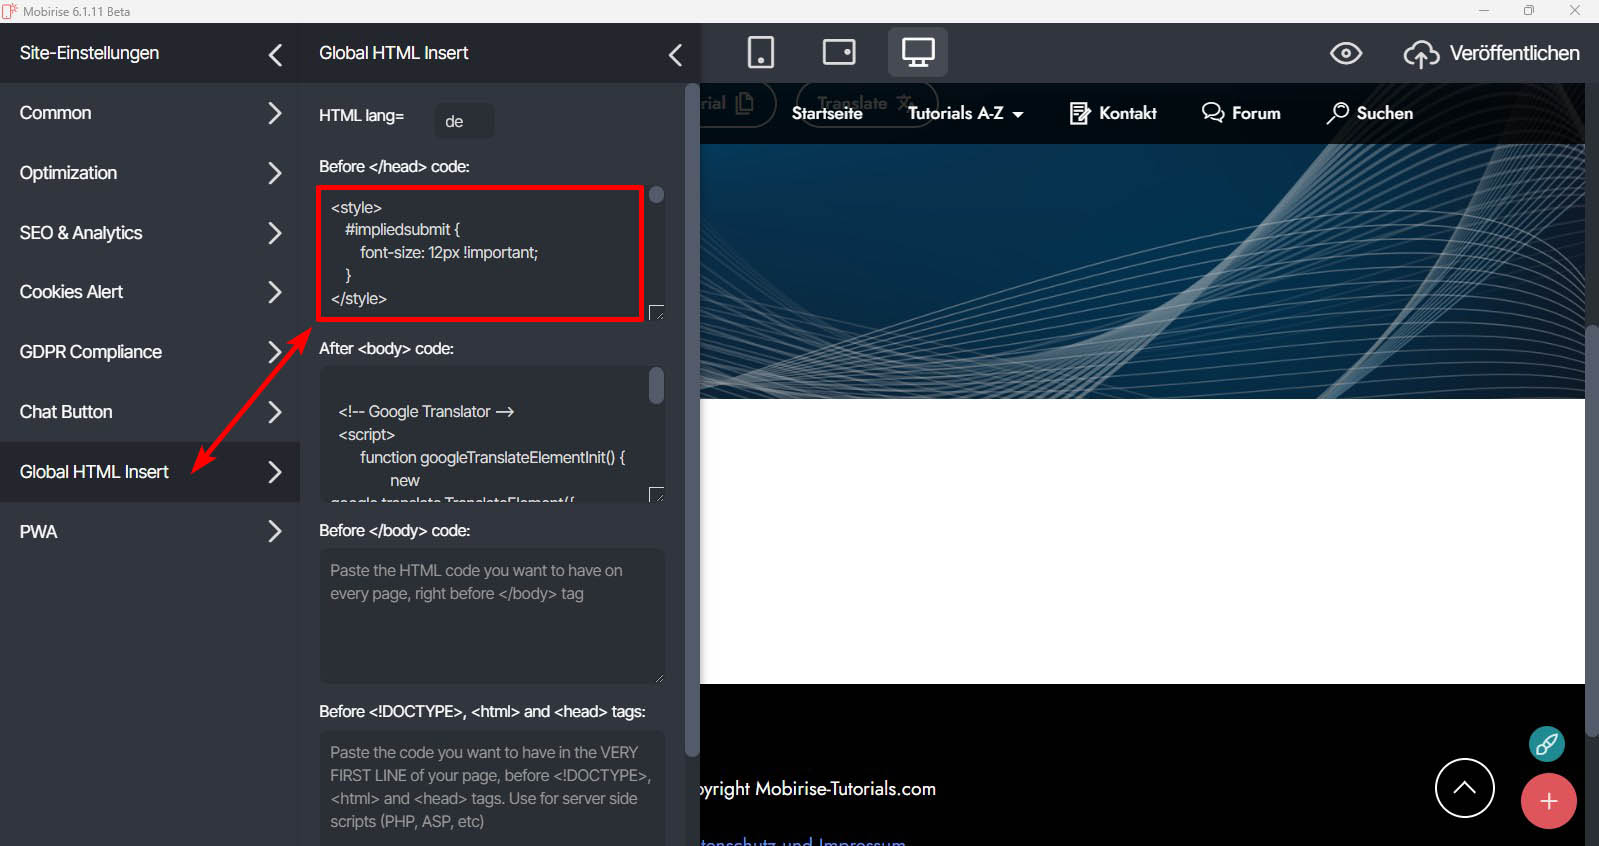Viewport: 1599px width, 846px height.
Task: Click the HTML lang input field
Action: coord(464,121)
